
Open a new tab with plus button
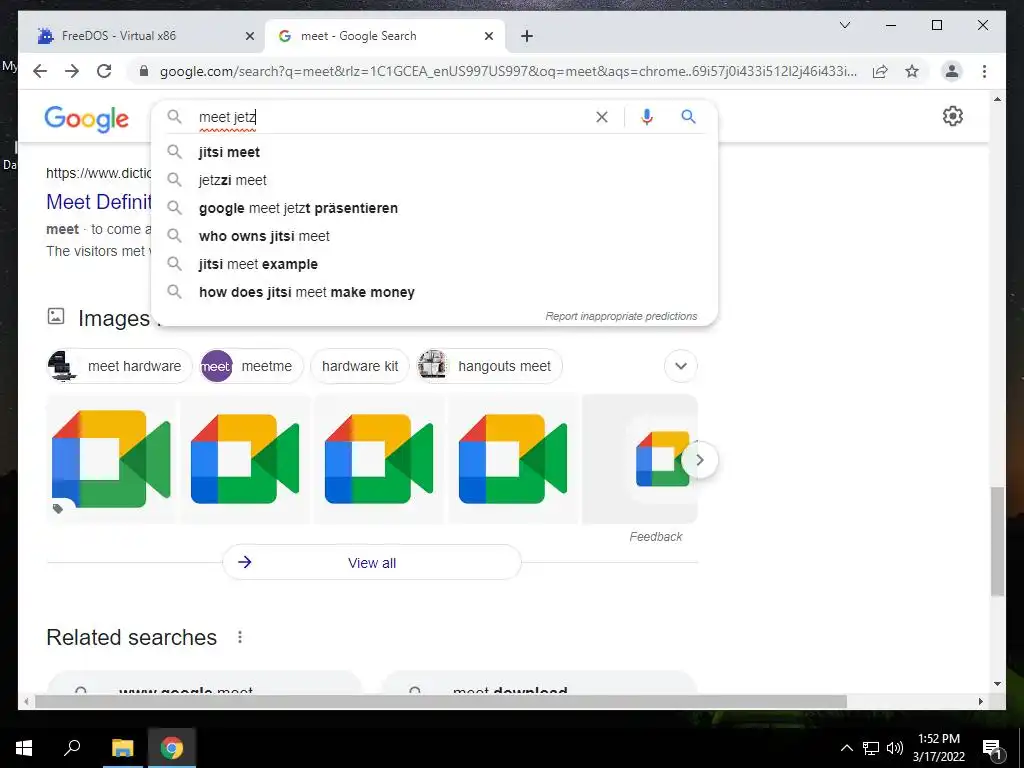pos(527,36)
